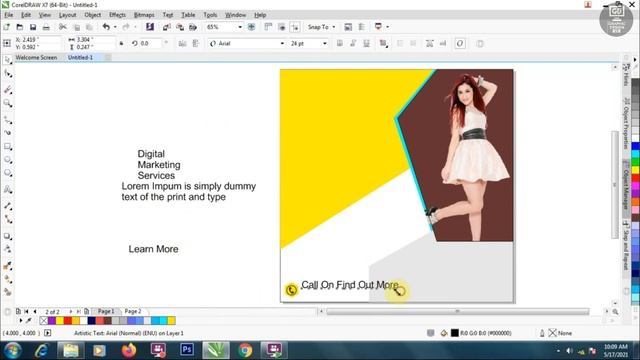The width and height of the screenshot is (640, 360).
Task: Select the Crop tool in toolbox
Action: point(7,89)
